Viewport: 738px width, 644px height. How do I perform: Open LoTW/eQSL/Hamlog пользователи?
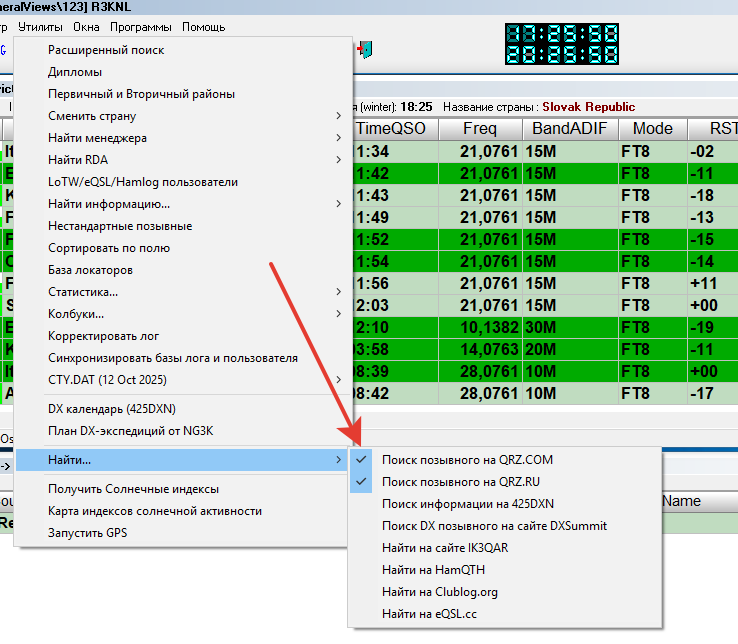(x=184, y=182)
